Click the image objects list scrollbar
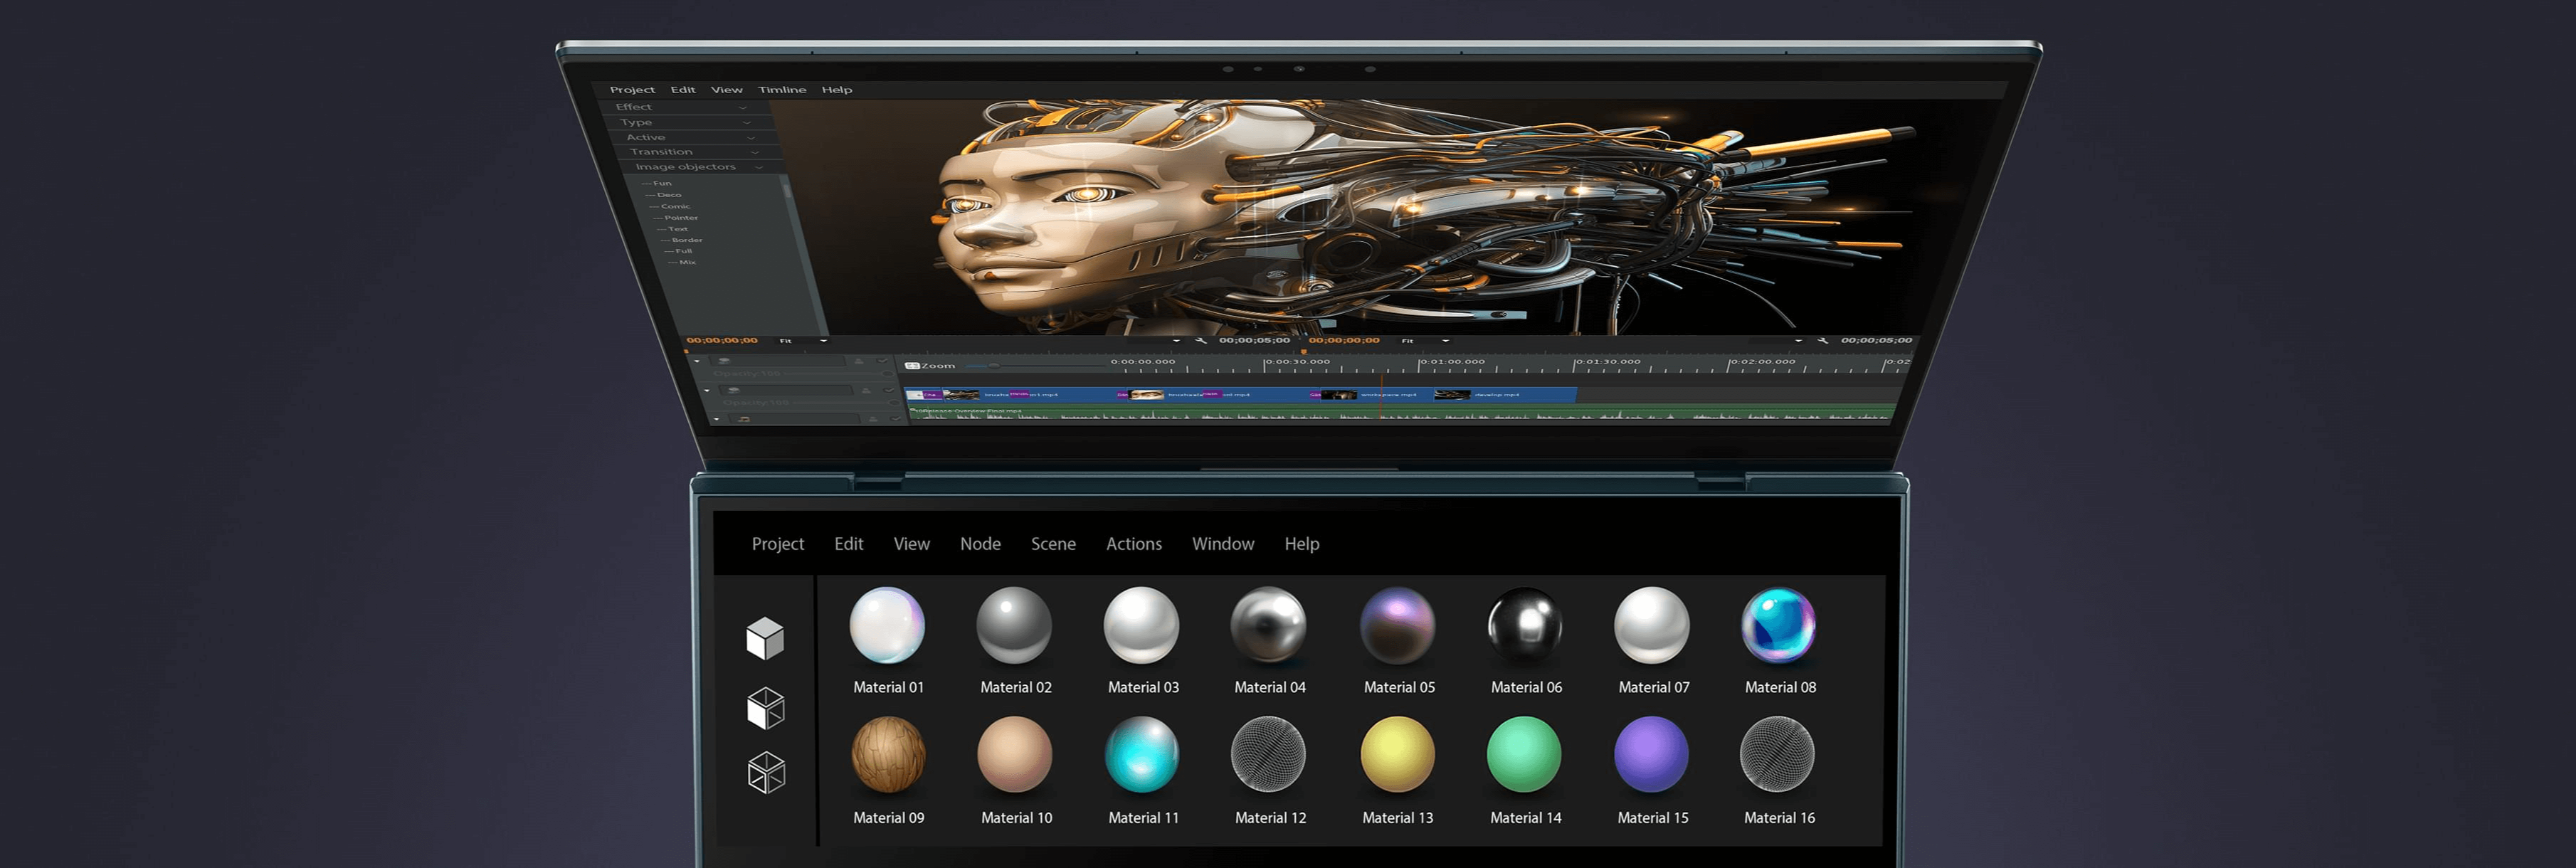2576x868 pixels. coord(786,189)
